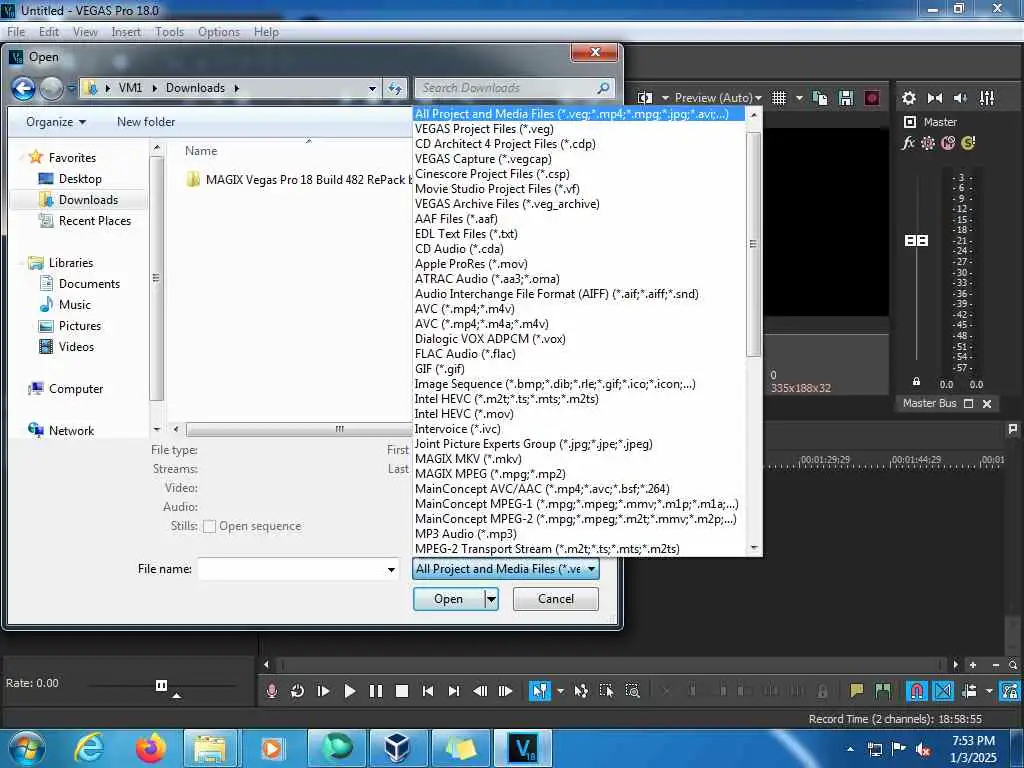Open the Options menu
The width and height of the screenshot is (1024, 768).
[x=219, y=32]
